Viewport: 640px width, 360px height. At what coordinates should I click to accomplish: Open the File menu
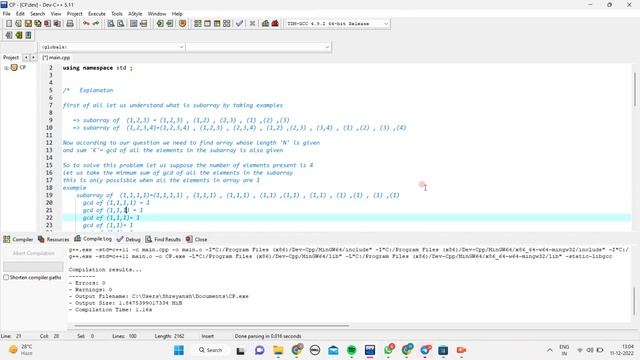point(7,14)
